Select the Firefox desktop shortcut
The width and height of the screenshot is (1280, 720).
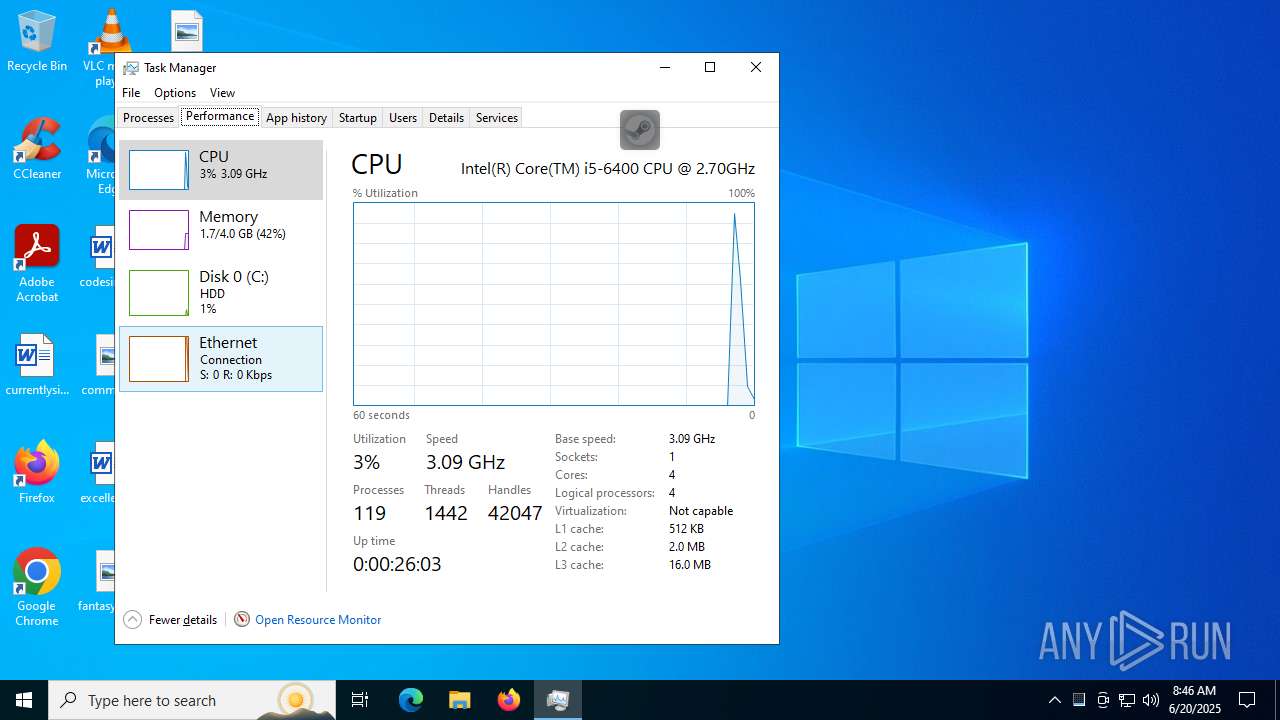coord(37,472)
